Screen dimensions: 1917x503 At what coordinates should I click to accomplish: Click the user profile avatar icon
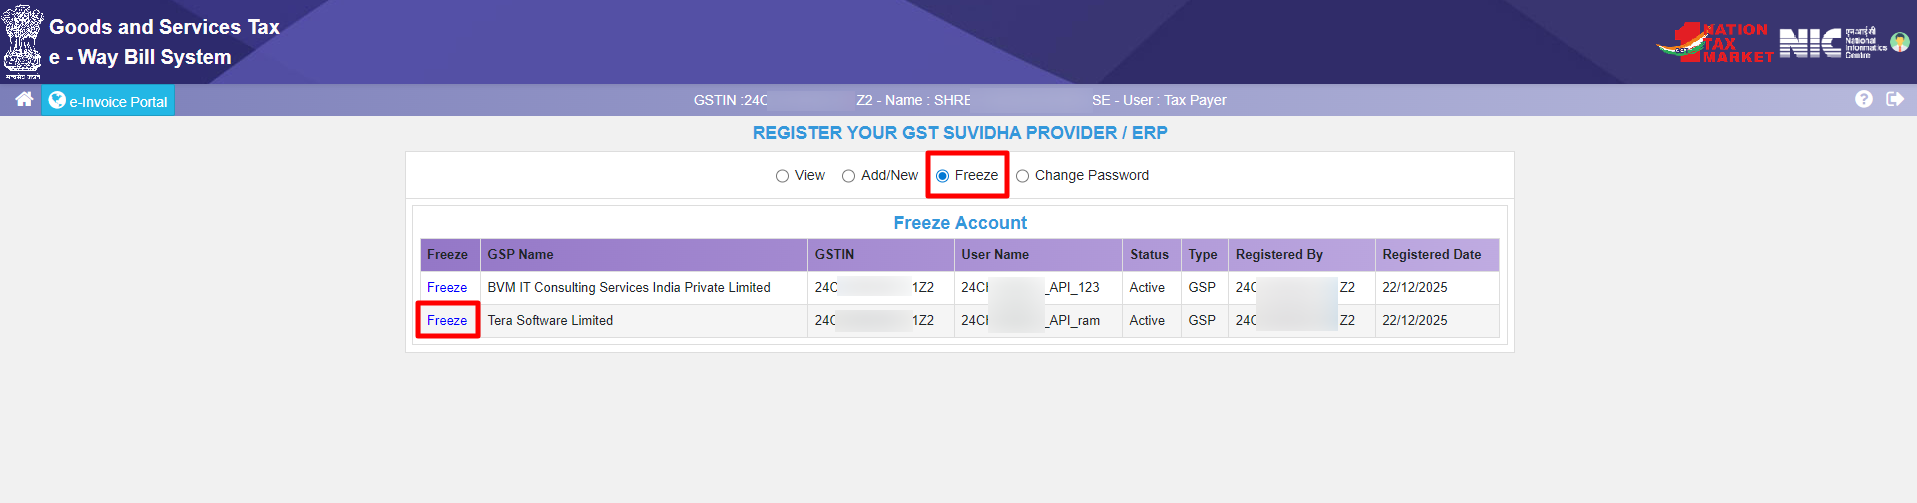1900,42
